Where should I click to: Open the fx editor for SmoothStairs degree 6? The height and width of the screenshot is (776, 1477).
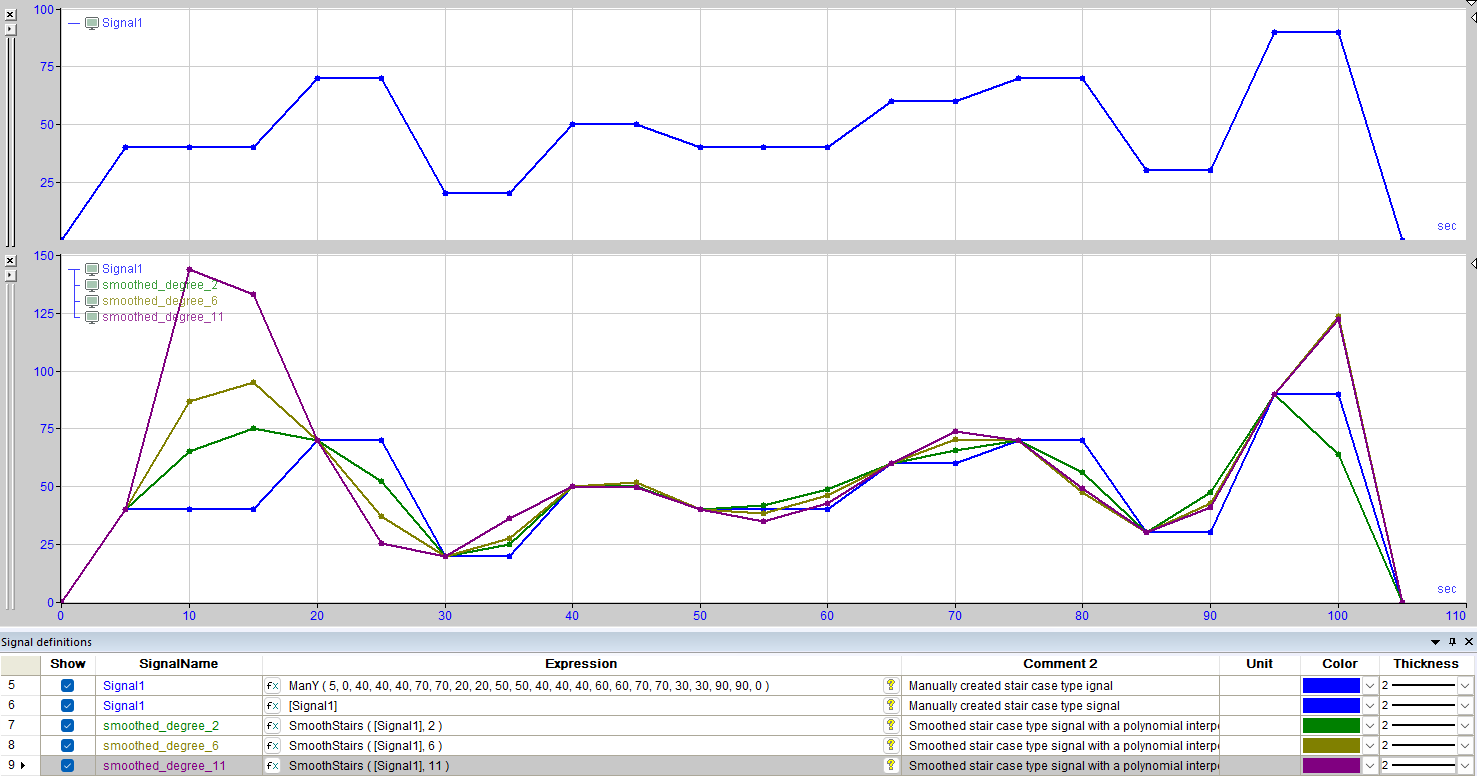(x=273, y=746)
